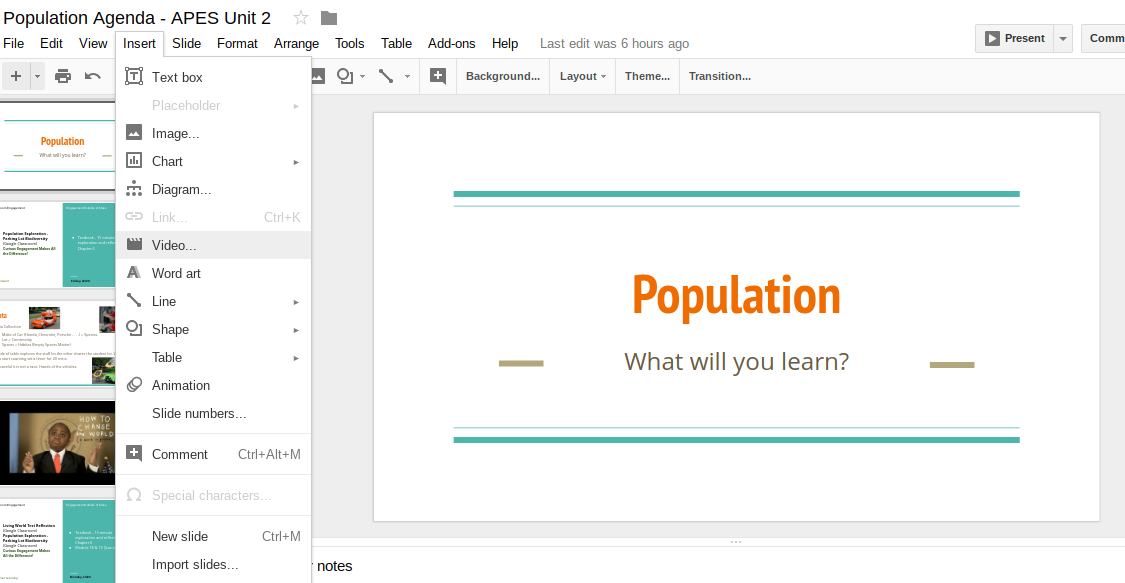Click the Print icon in the toolbar

click(62, 76)
